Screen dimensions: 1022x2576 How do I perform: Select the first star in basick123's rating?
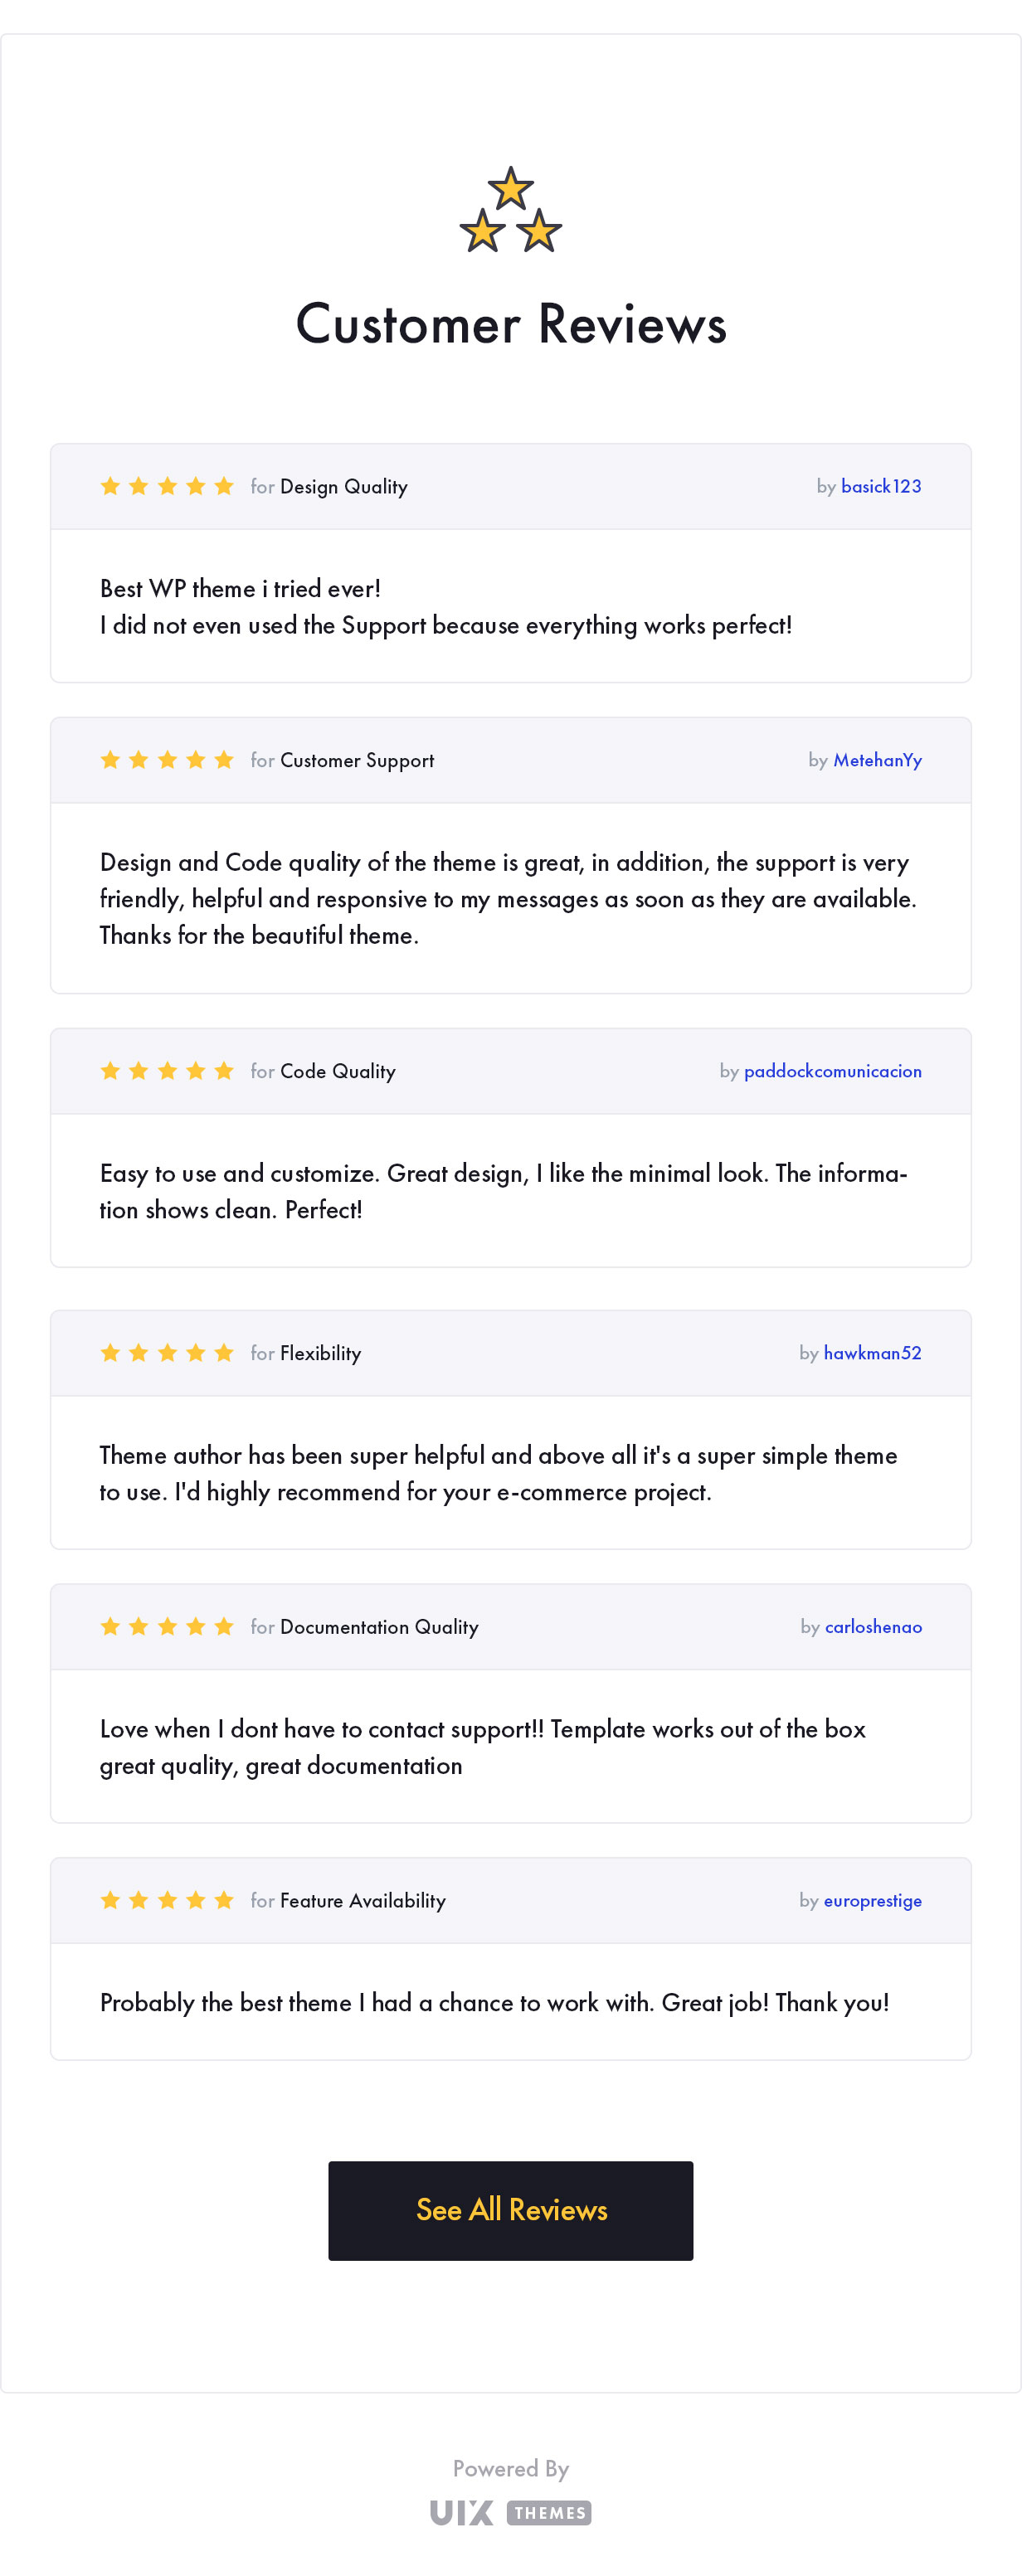(111, 486)
